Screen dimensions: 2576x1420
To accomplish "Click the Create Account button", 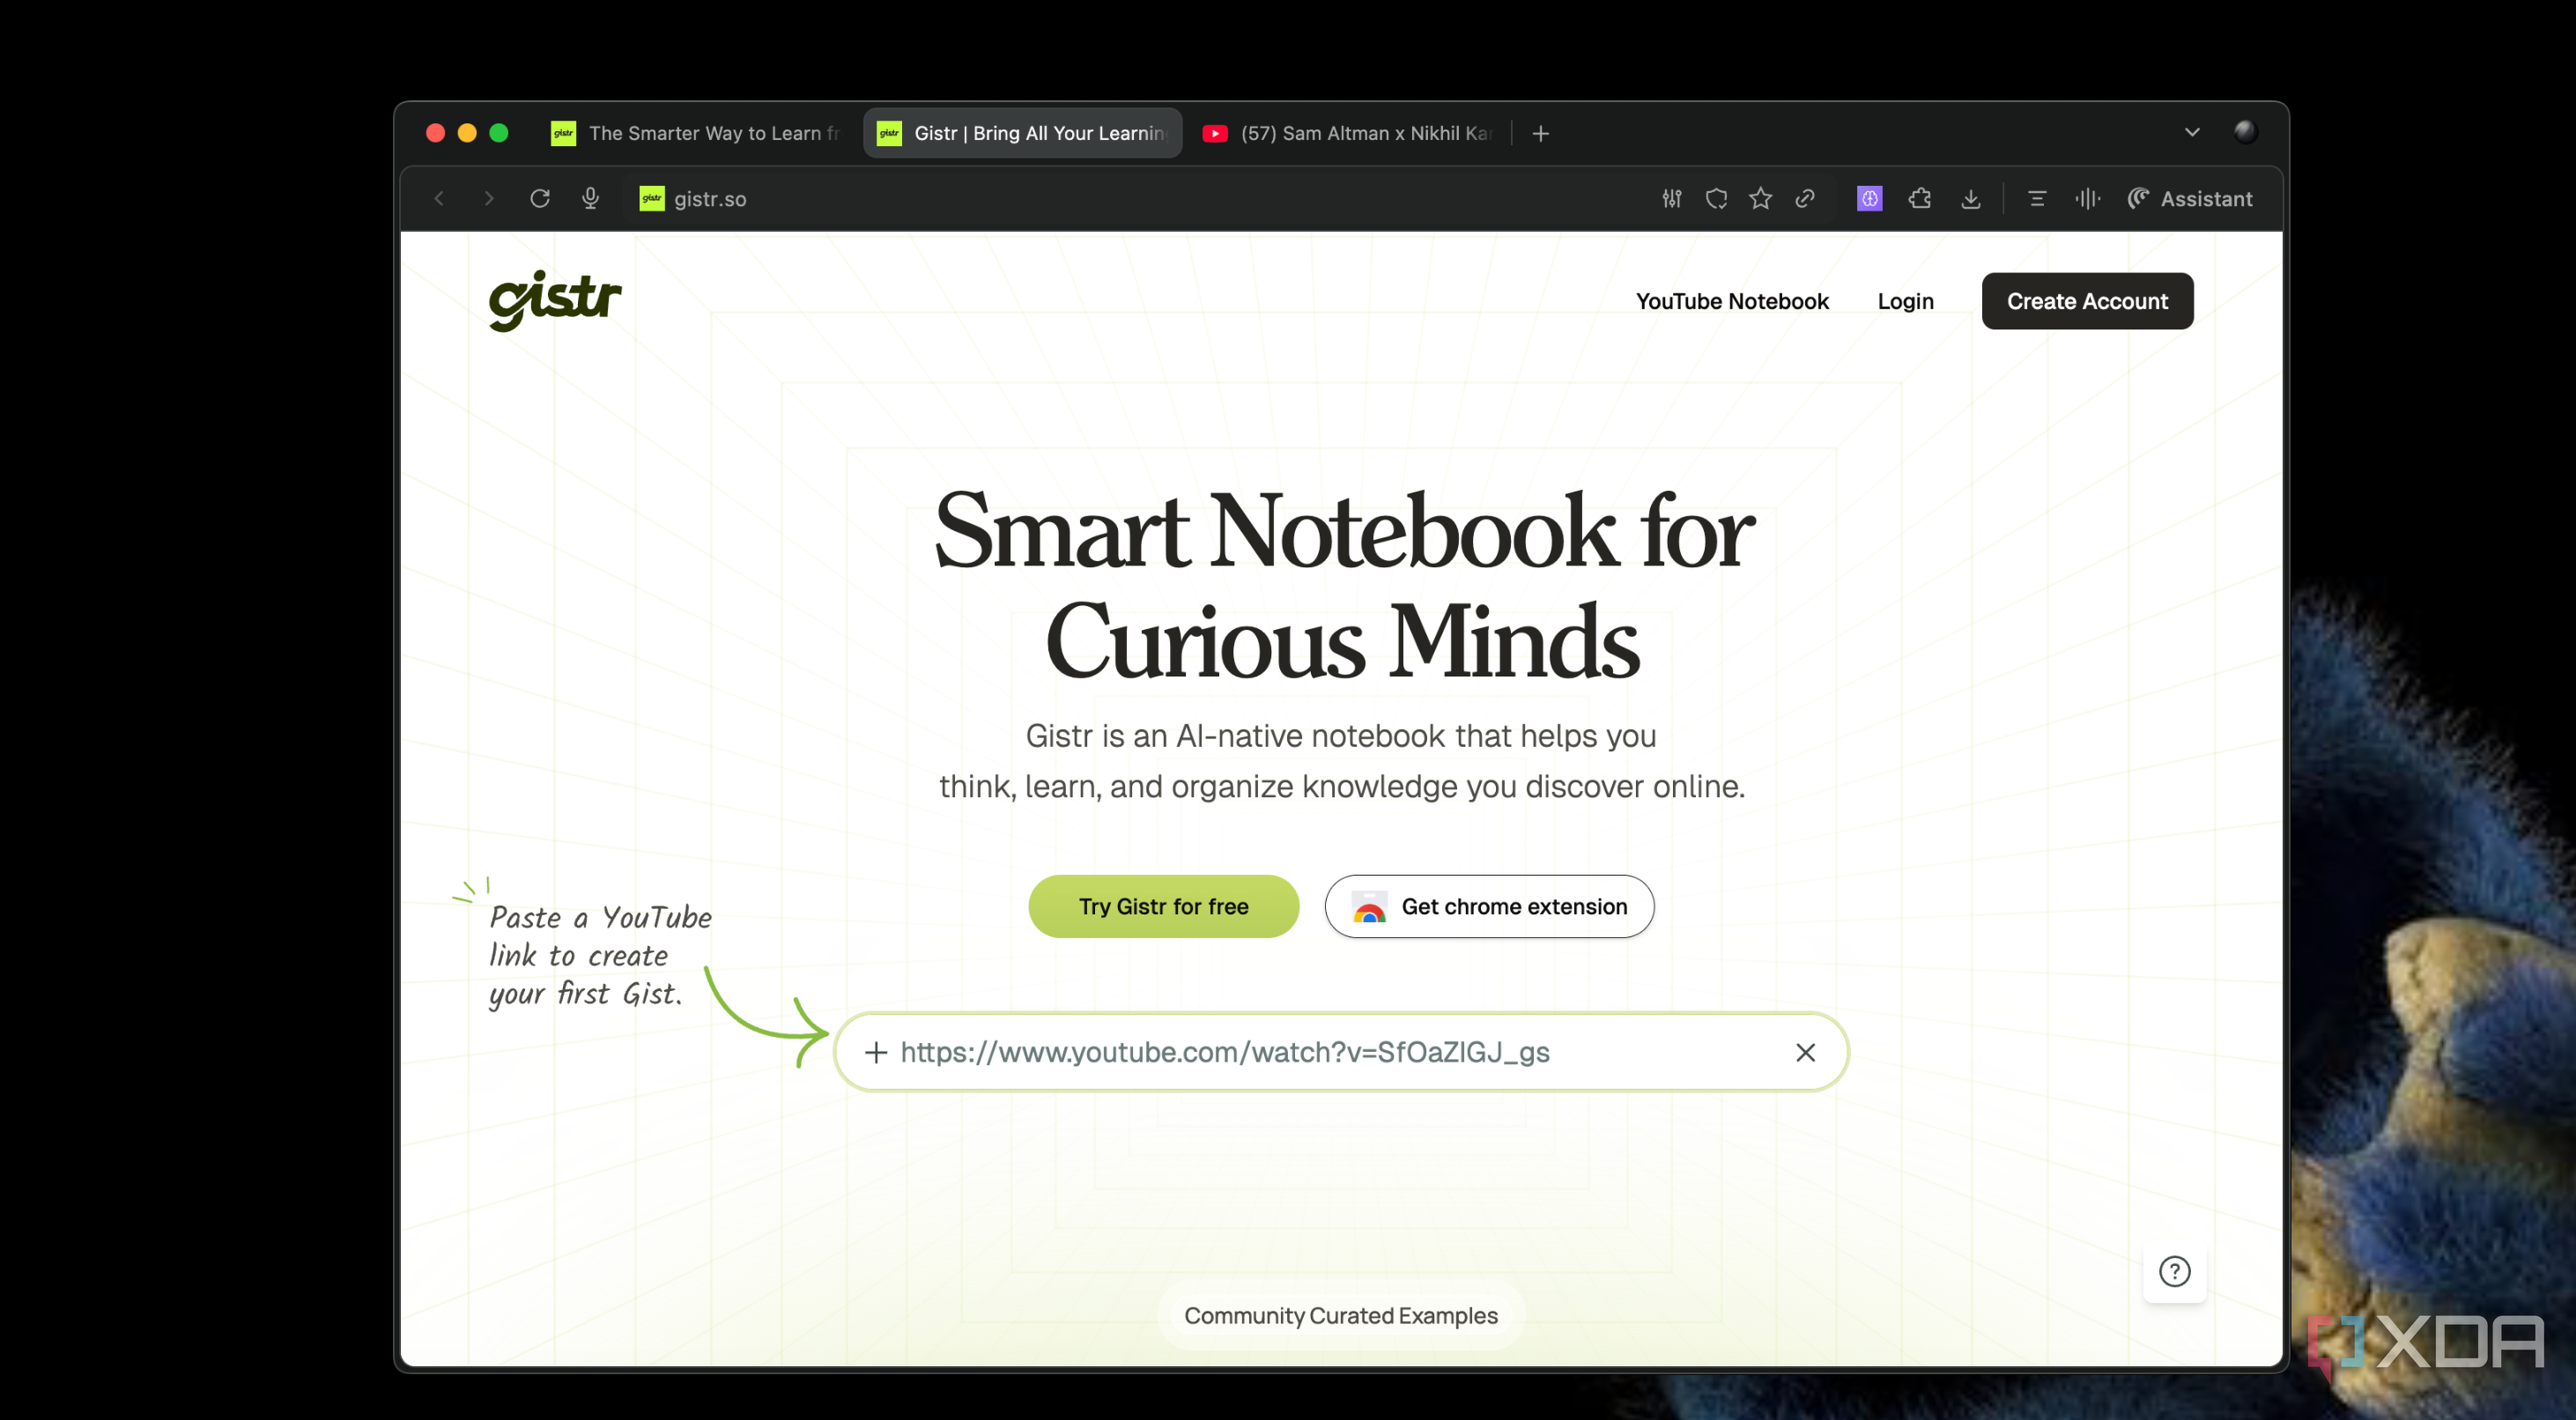I will (x=2087, y=301).
